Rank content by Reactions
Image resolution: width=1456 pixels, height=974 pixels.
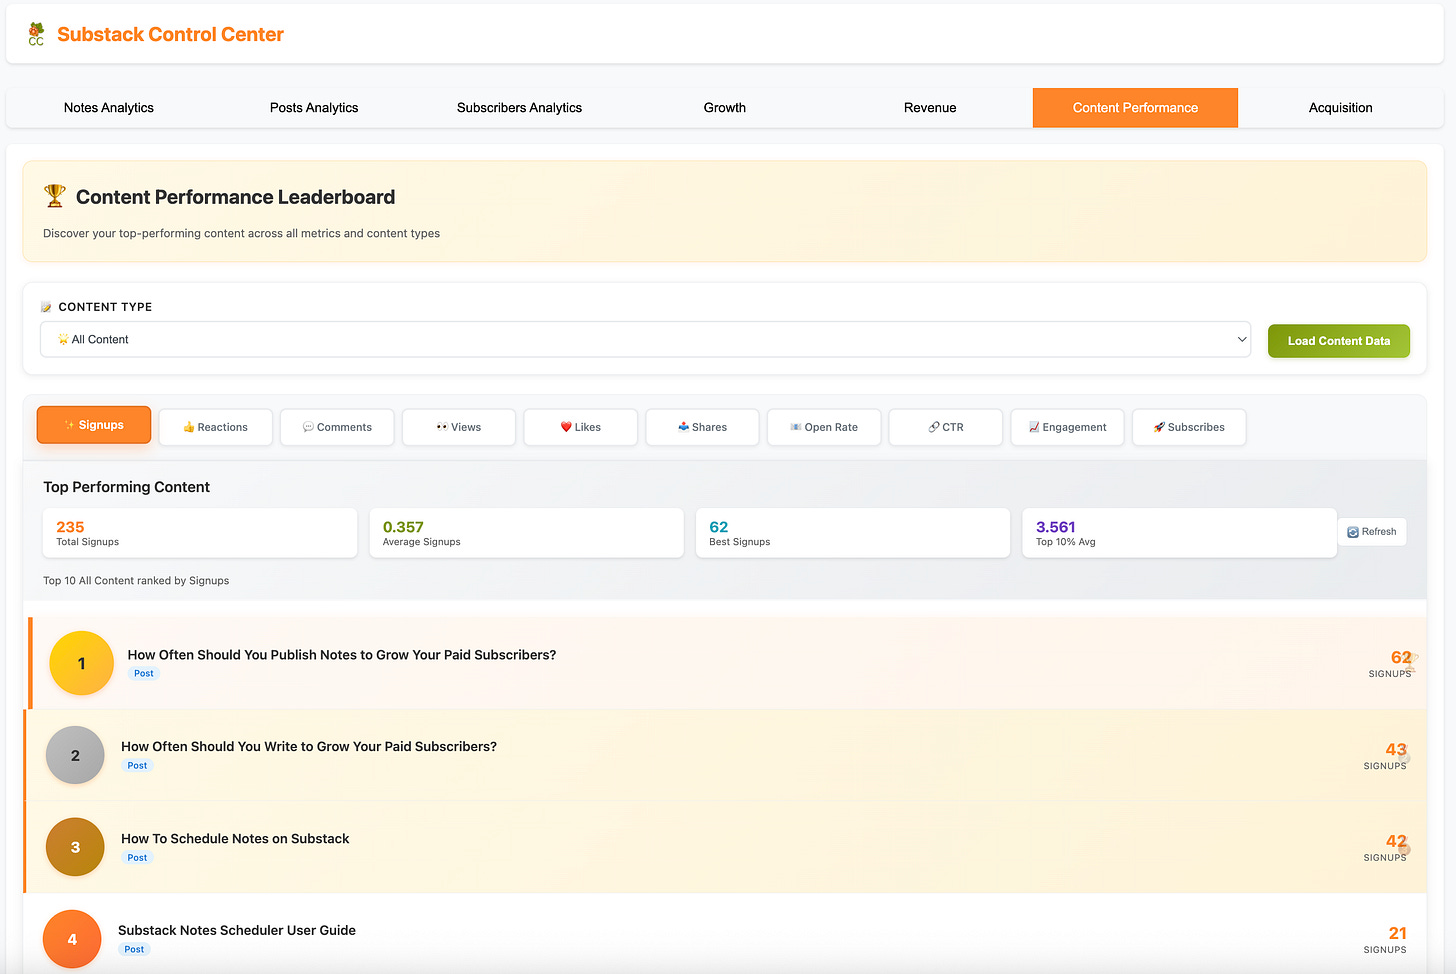[x=216, y=427]
